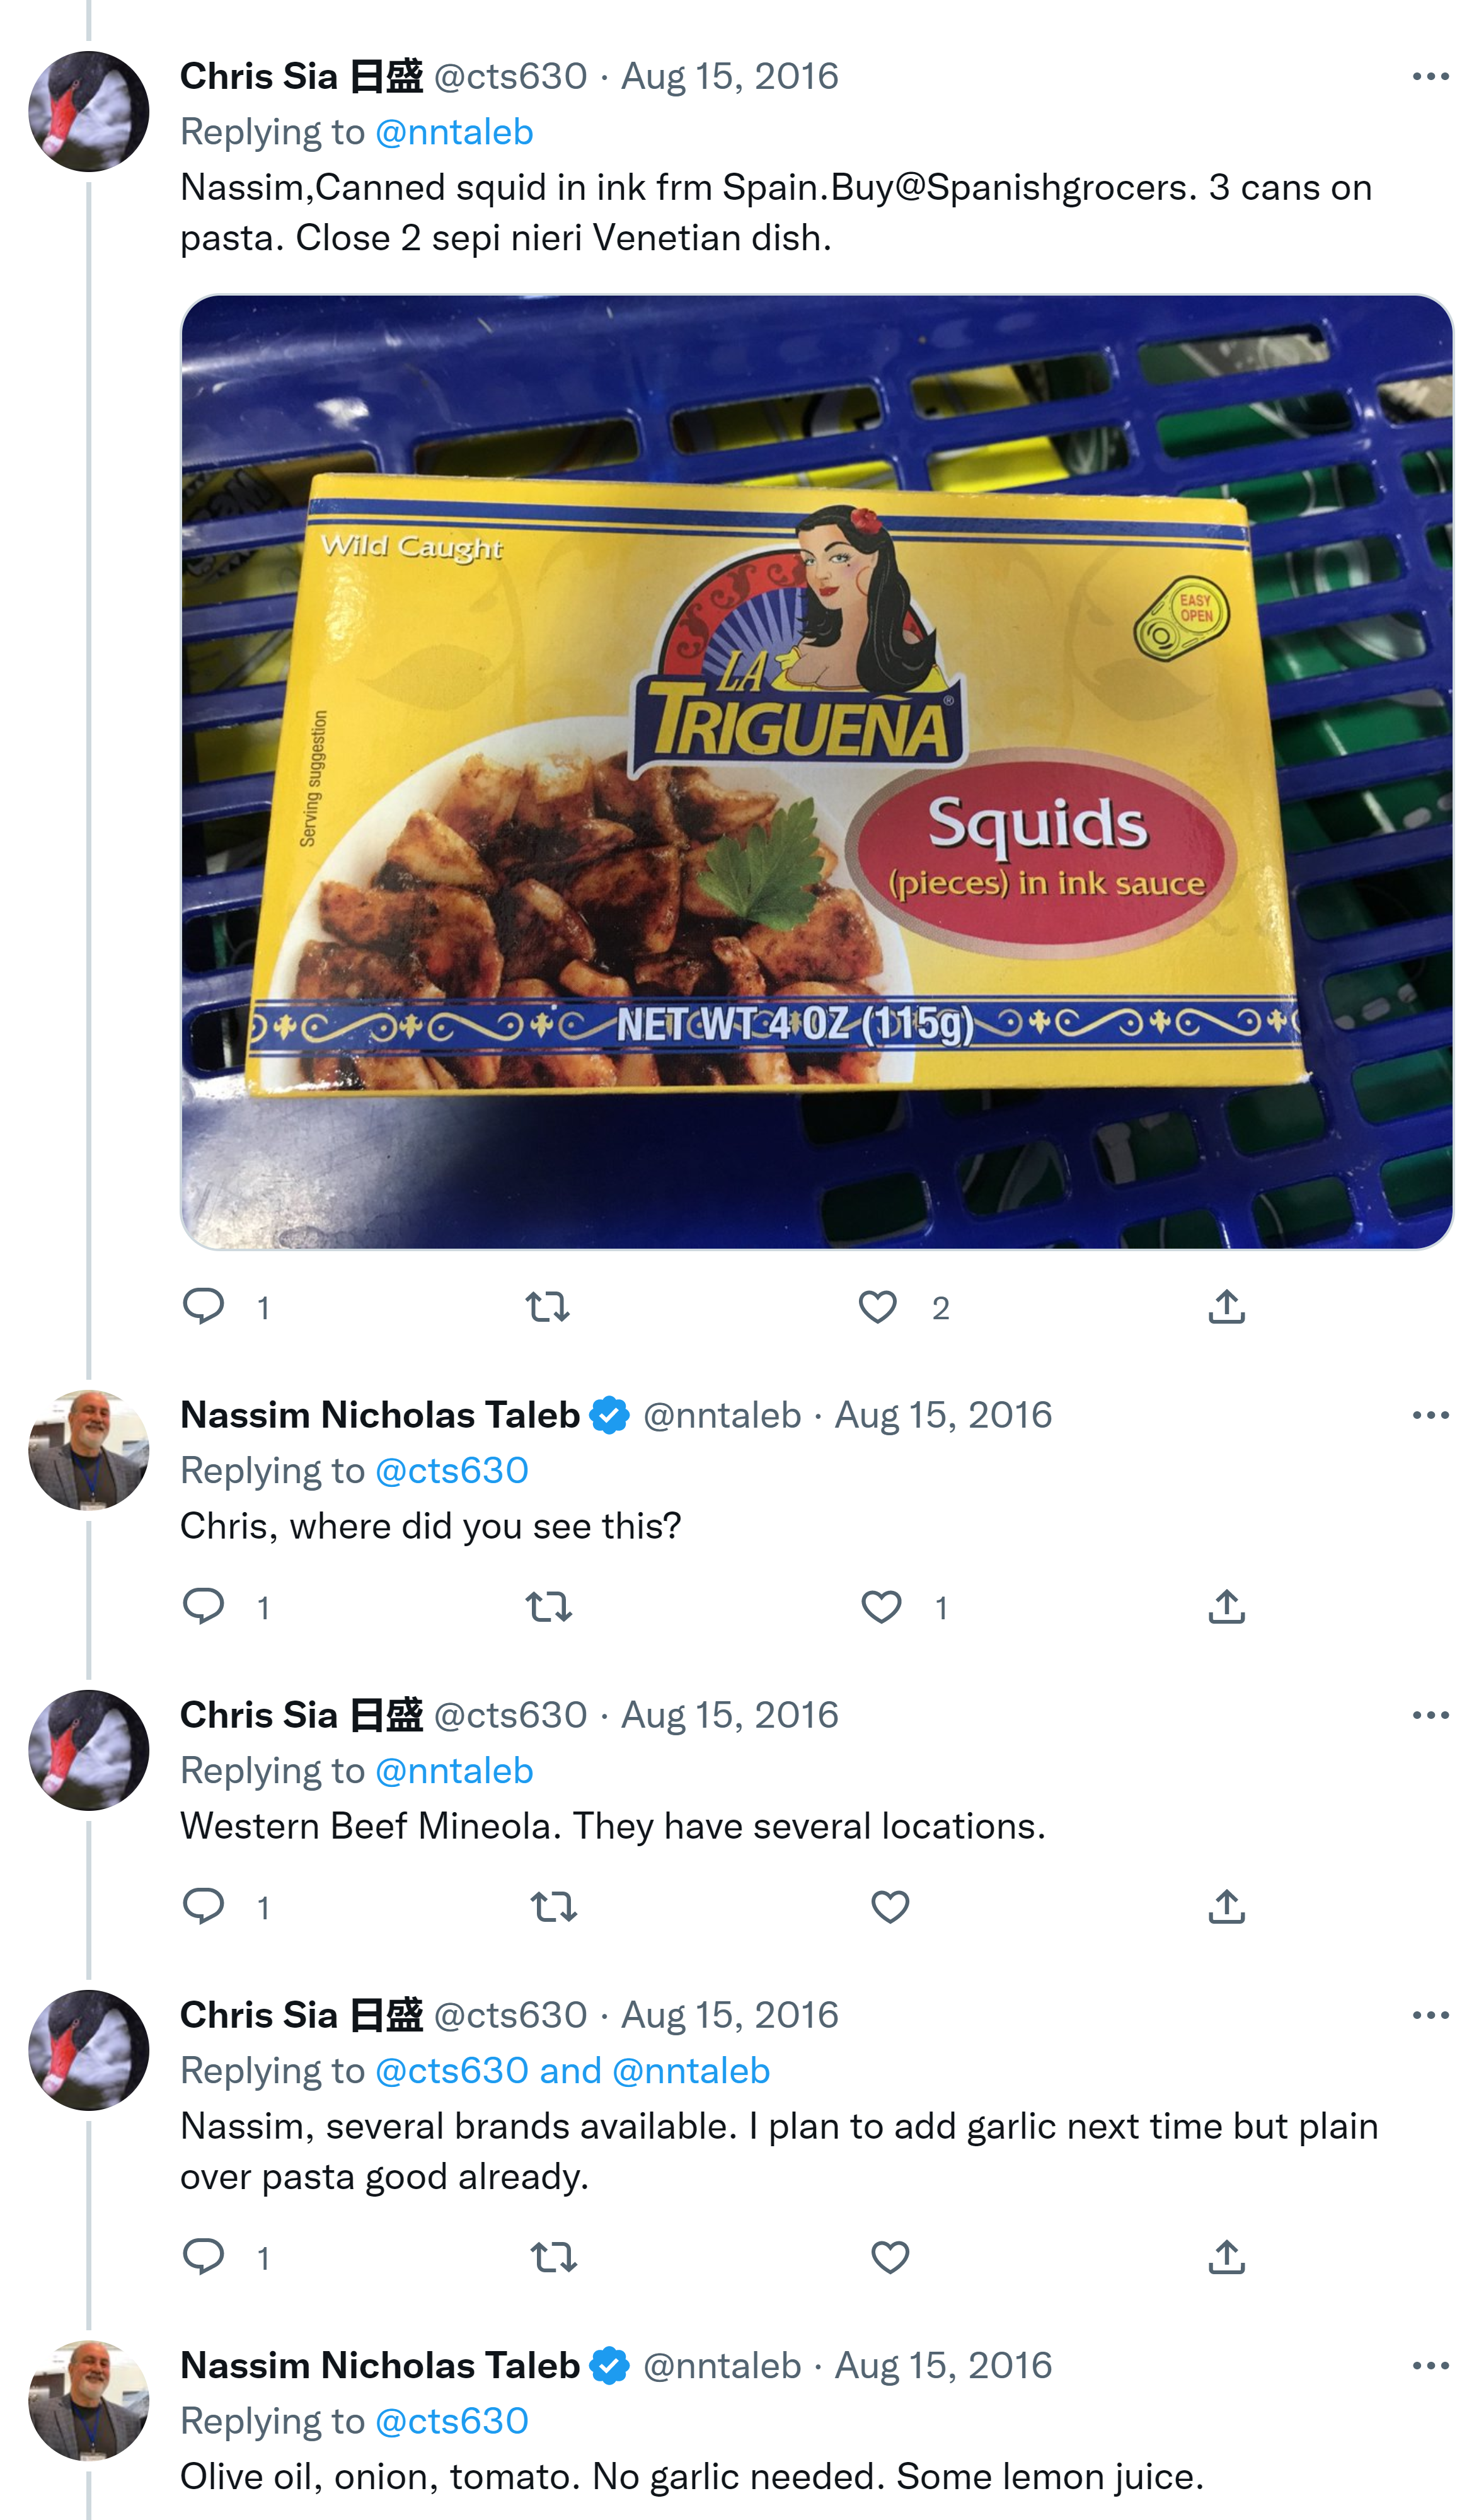Open "@cts630 and @nntaleb" reply link
1474x2520 pixels.
coord(572,2071)
